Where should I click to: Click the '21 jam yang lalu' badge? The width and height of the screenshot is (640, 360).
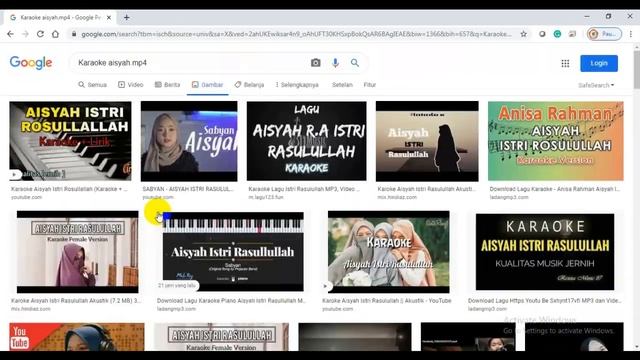pyautogui.click(x=177, y=285)
